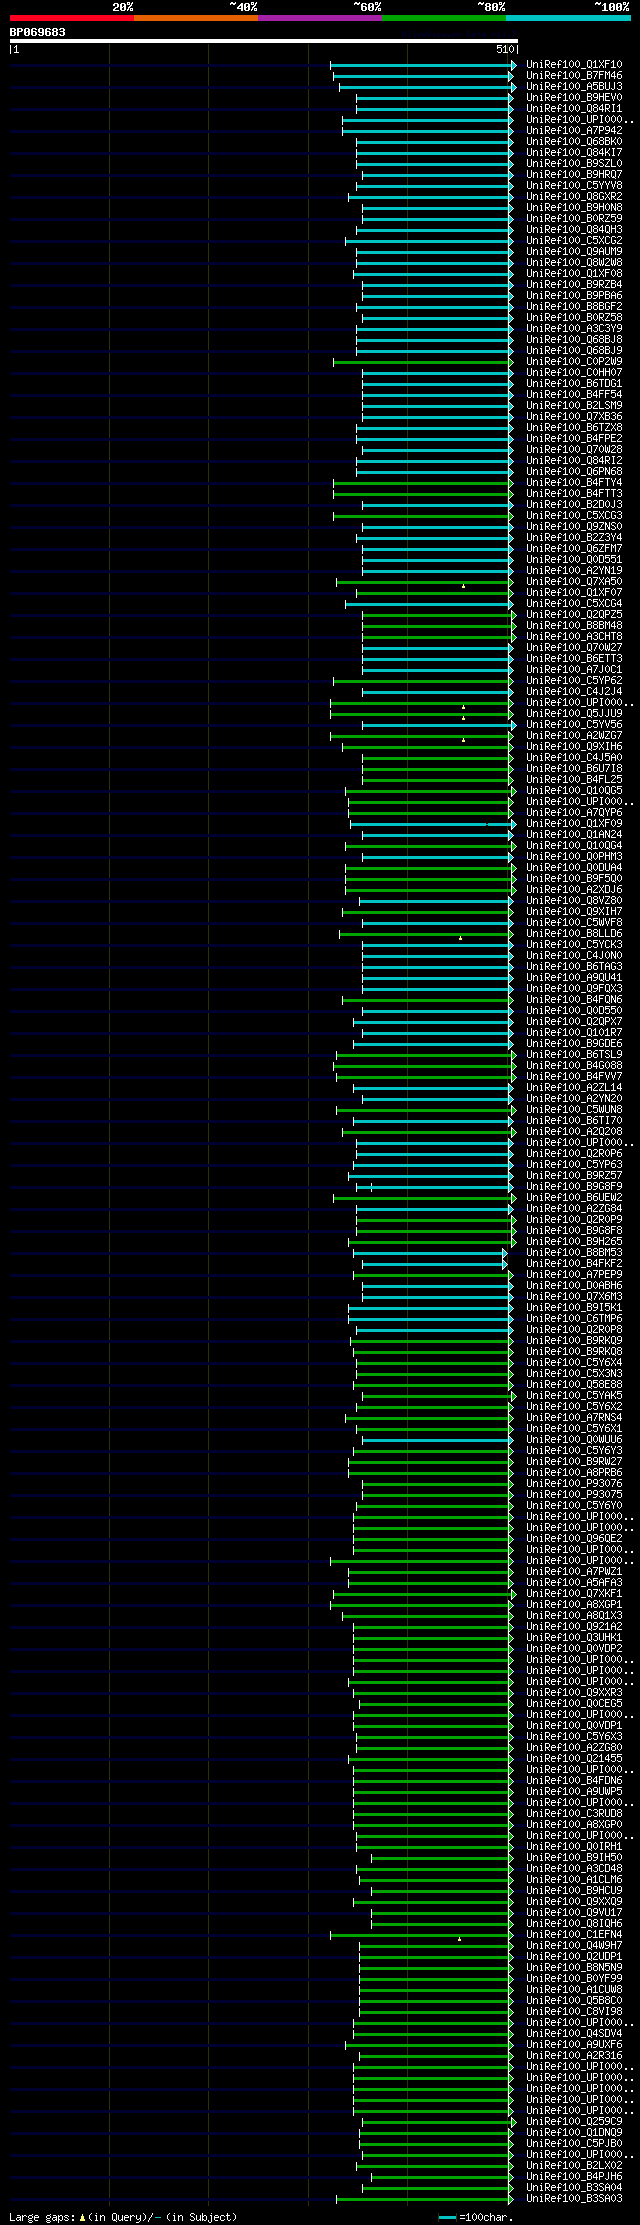
Task: Click the orange ~40% identity color segment
Action: (195, 18)
